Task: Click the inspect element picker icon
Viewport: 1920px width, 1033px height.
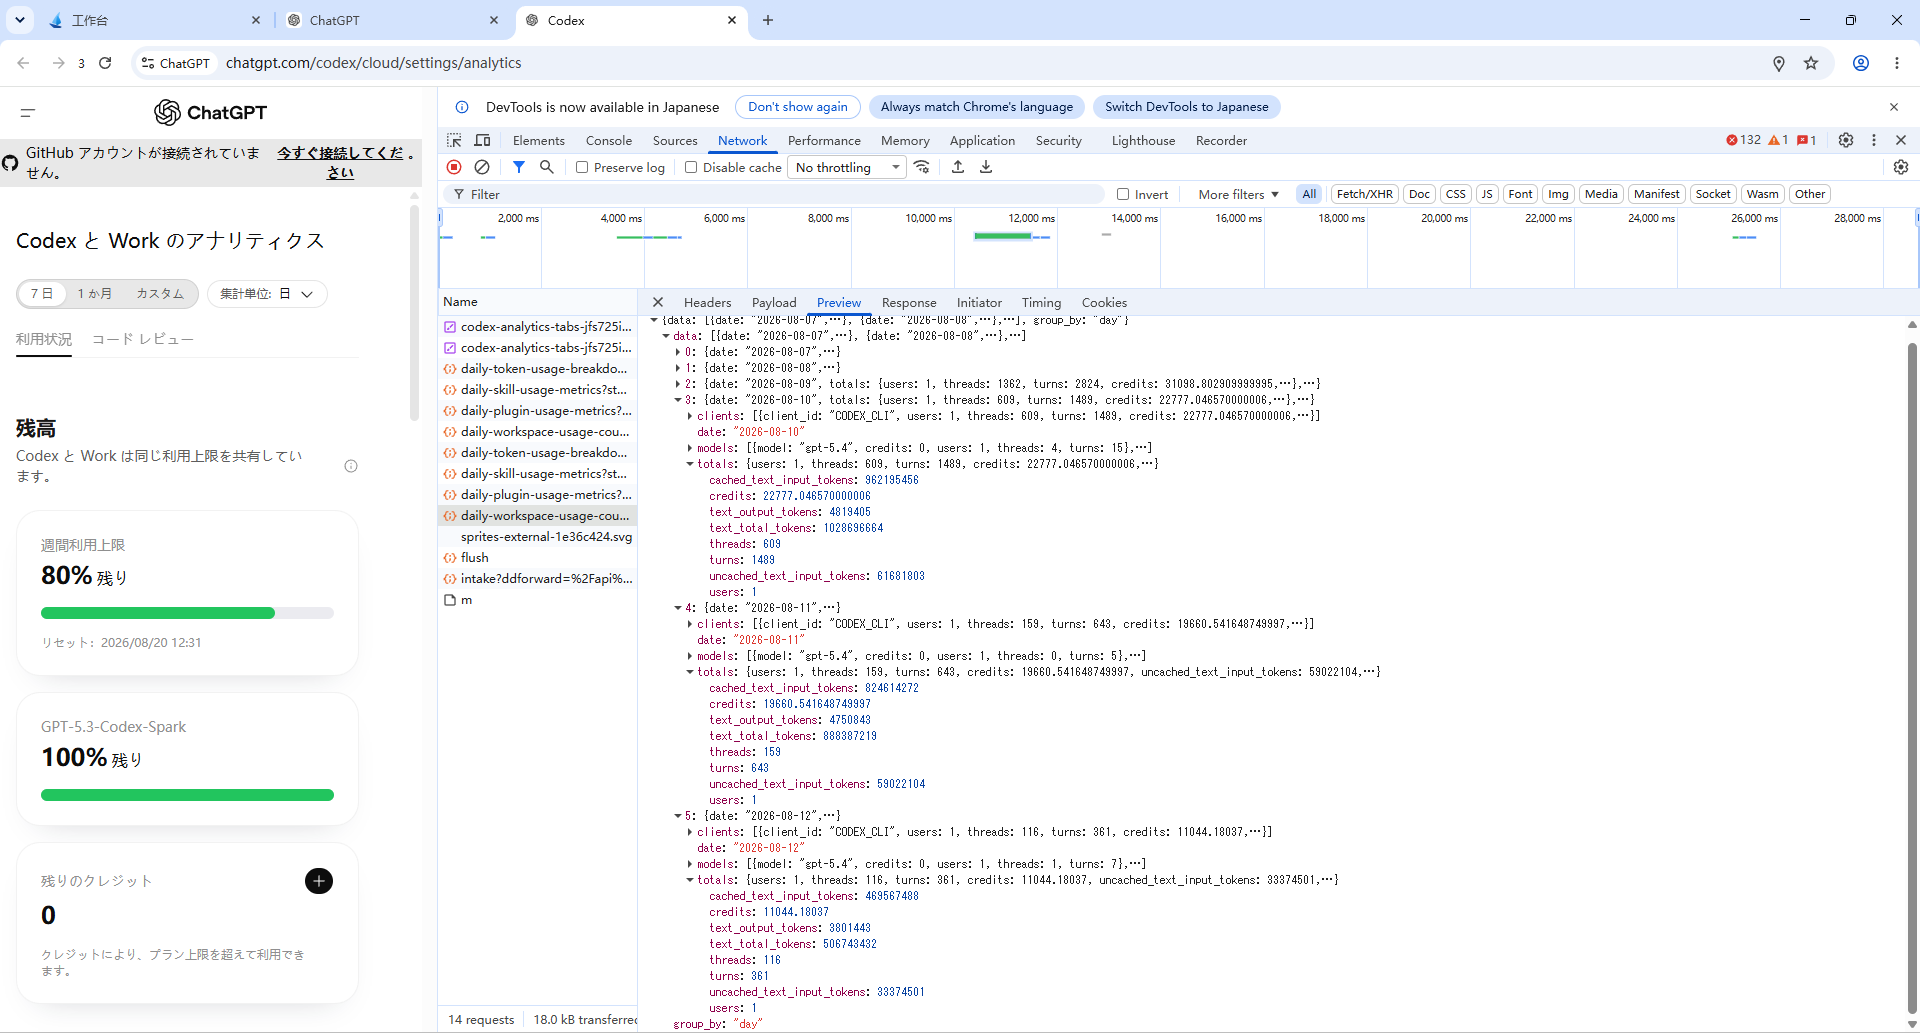Action: (454, 140)
